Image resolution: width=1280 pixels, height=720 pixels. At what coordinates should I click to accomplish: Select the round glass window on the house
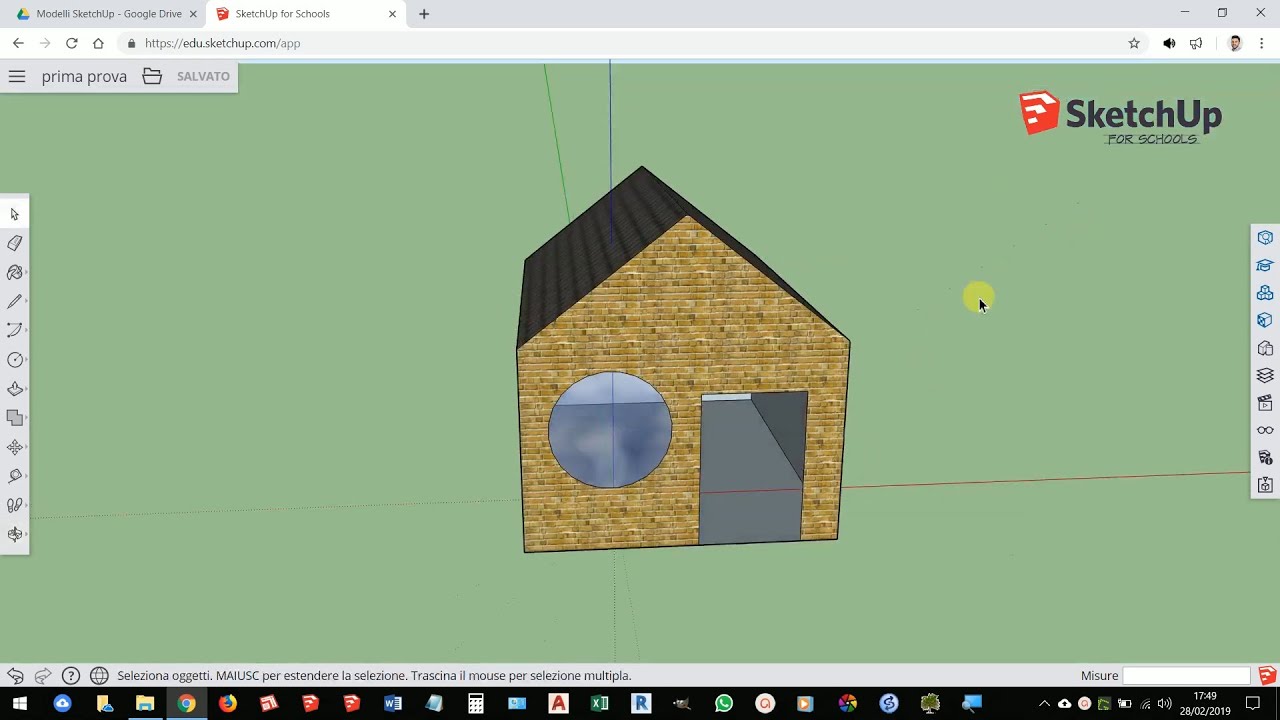click(x=610, y=430)
